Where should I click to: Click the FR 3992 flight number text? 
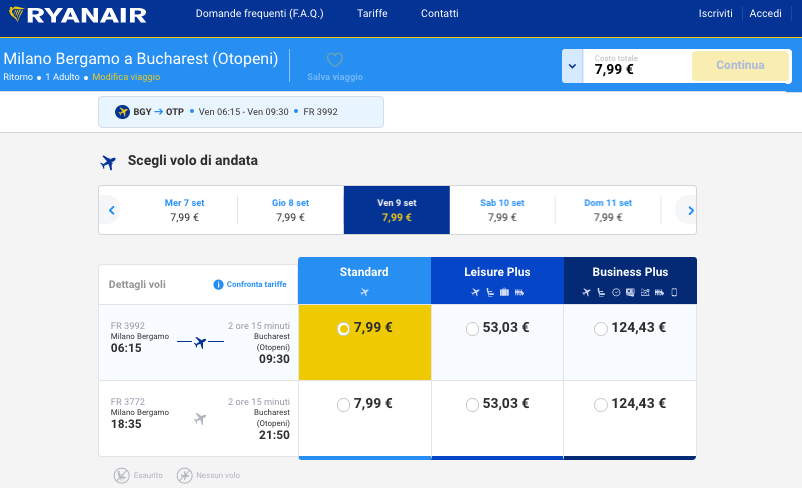tap(128, 326)
